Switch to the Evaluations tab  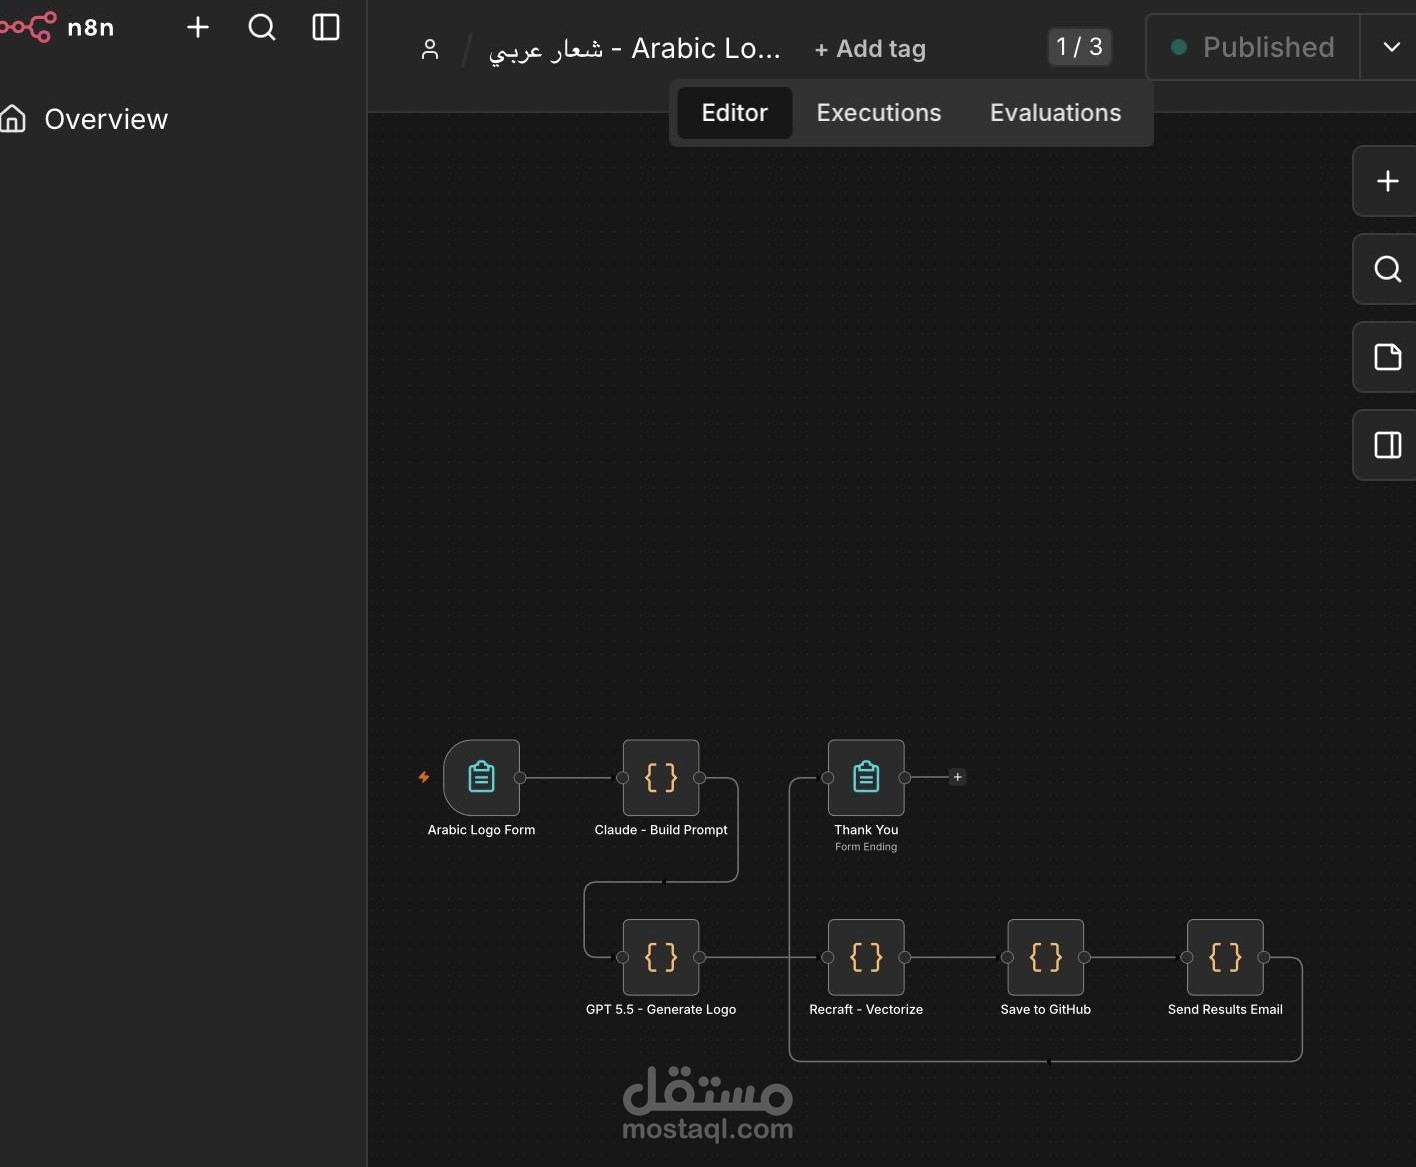tap(1056, 113)
